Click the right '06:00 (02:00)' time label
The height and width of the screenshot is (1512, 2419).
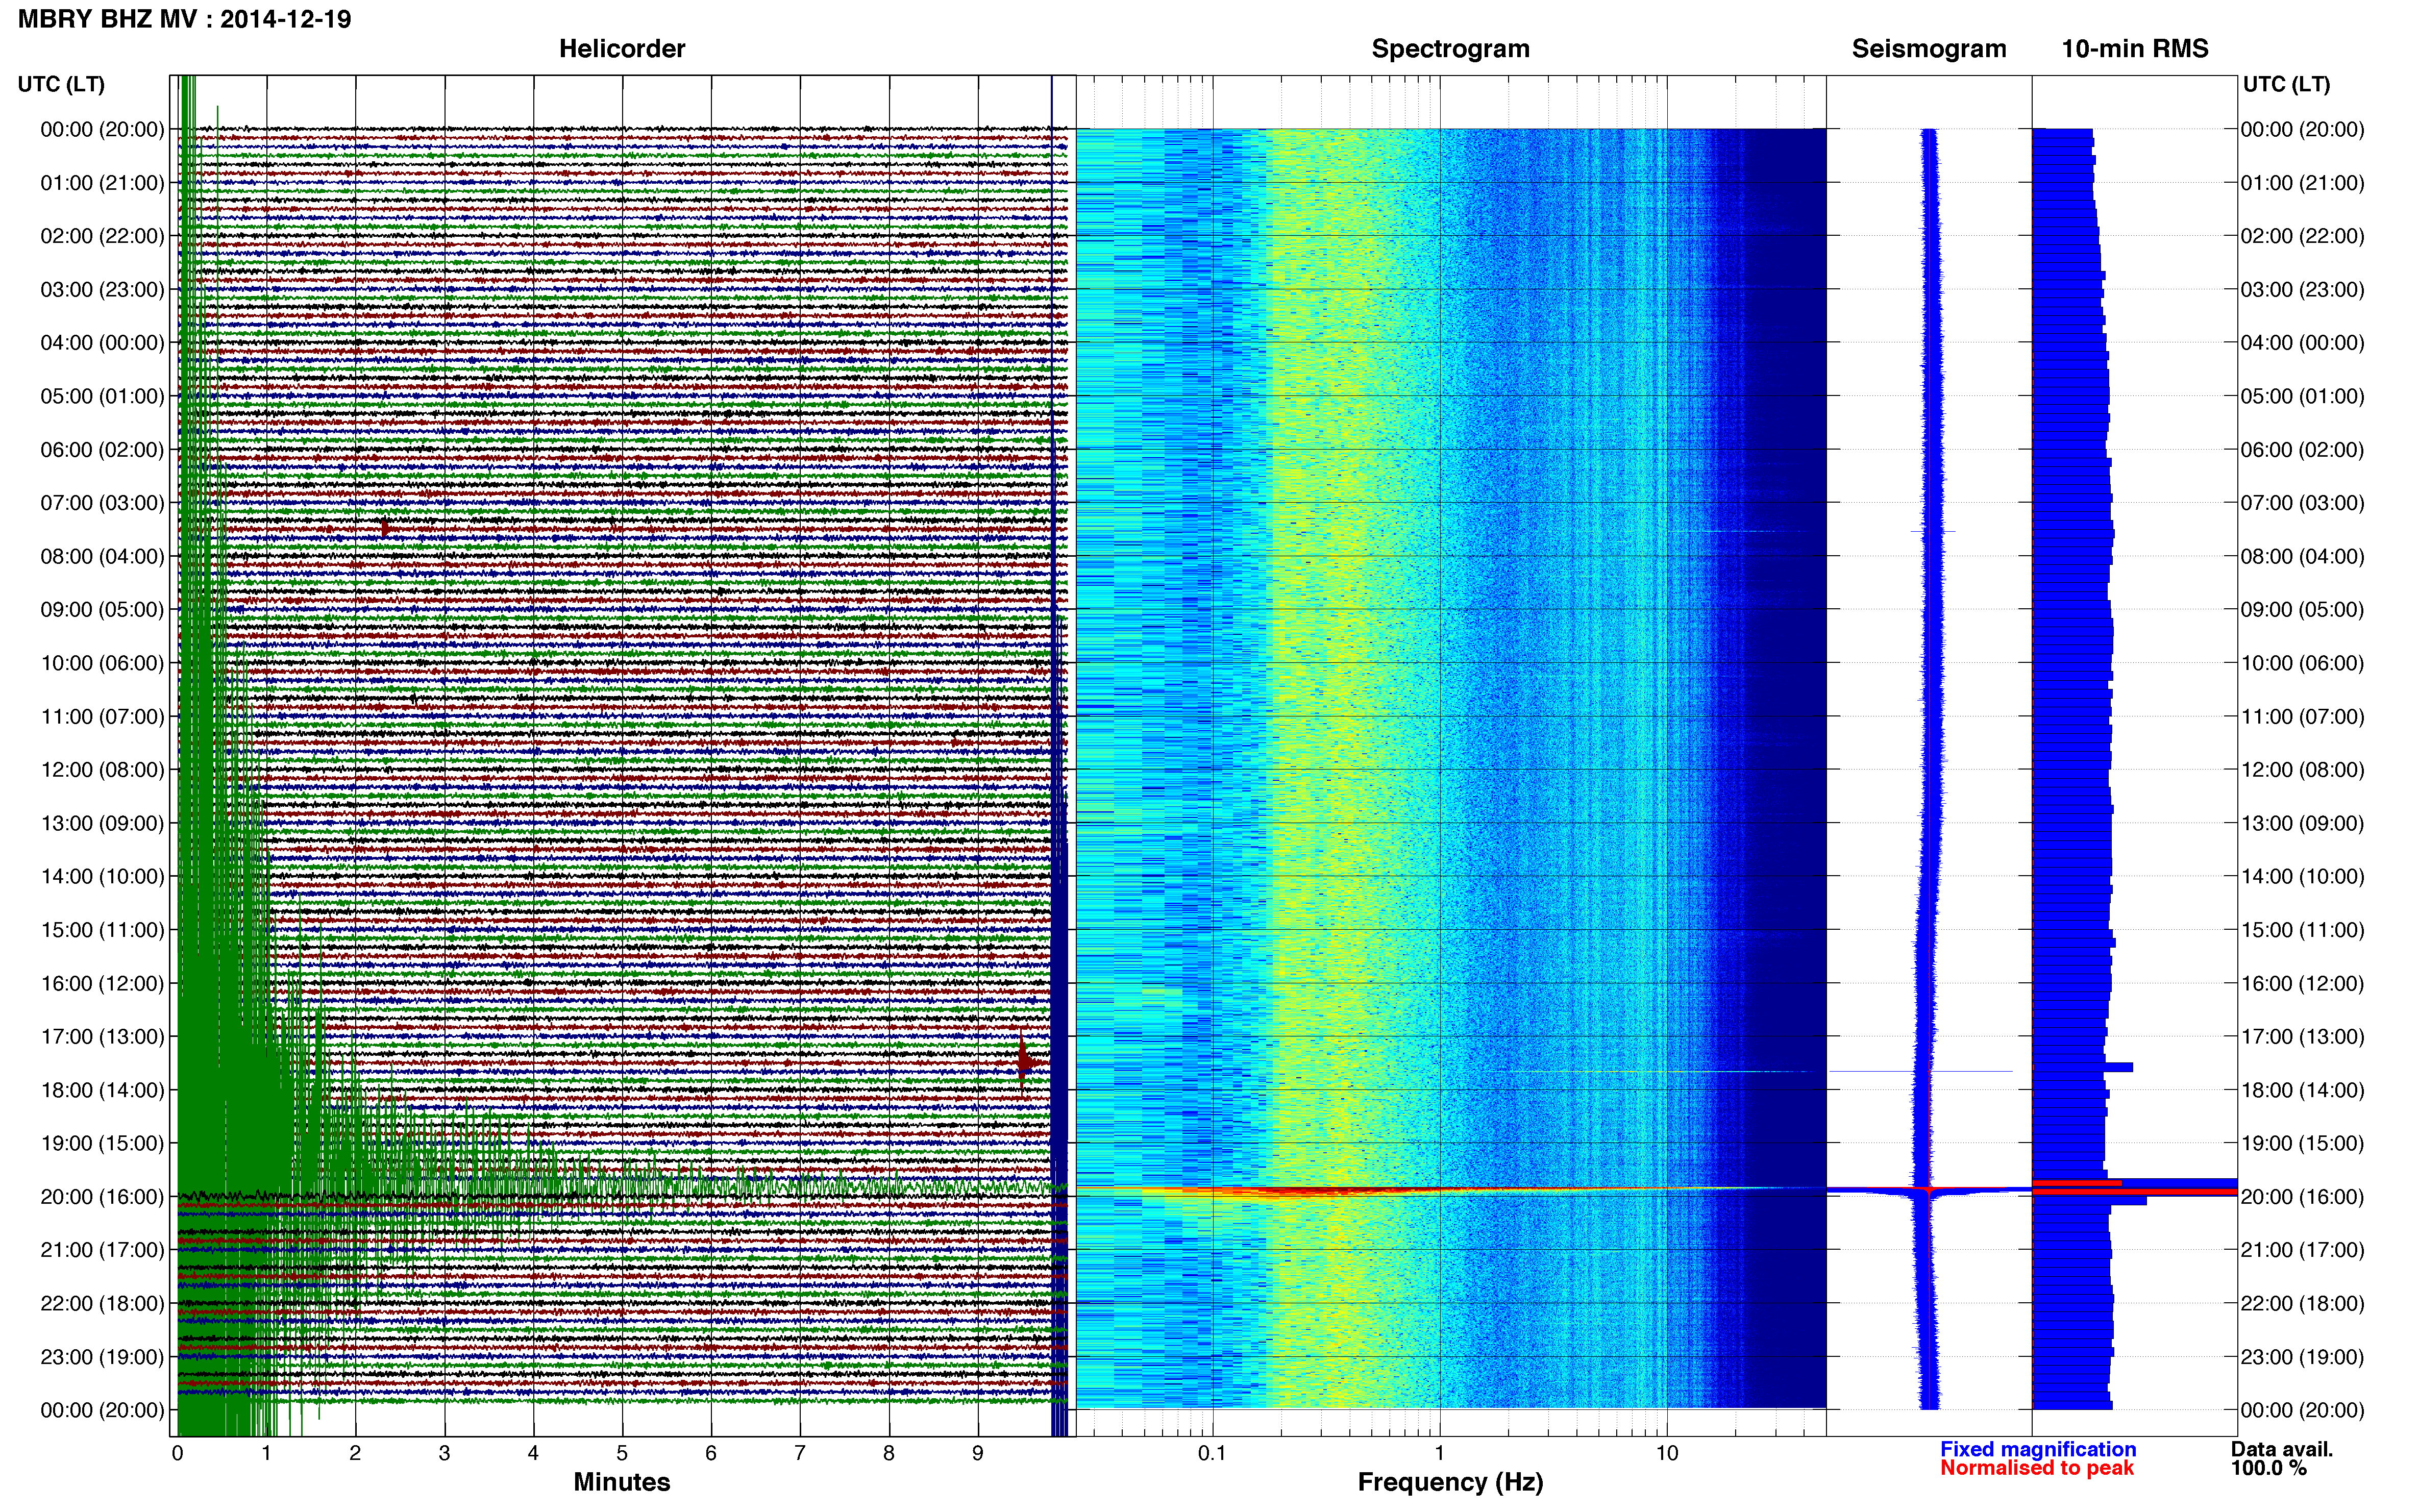[x=2303, y=450]
